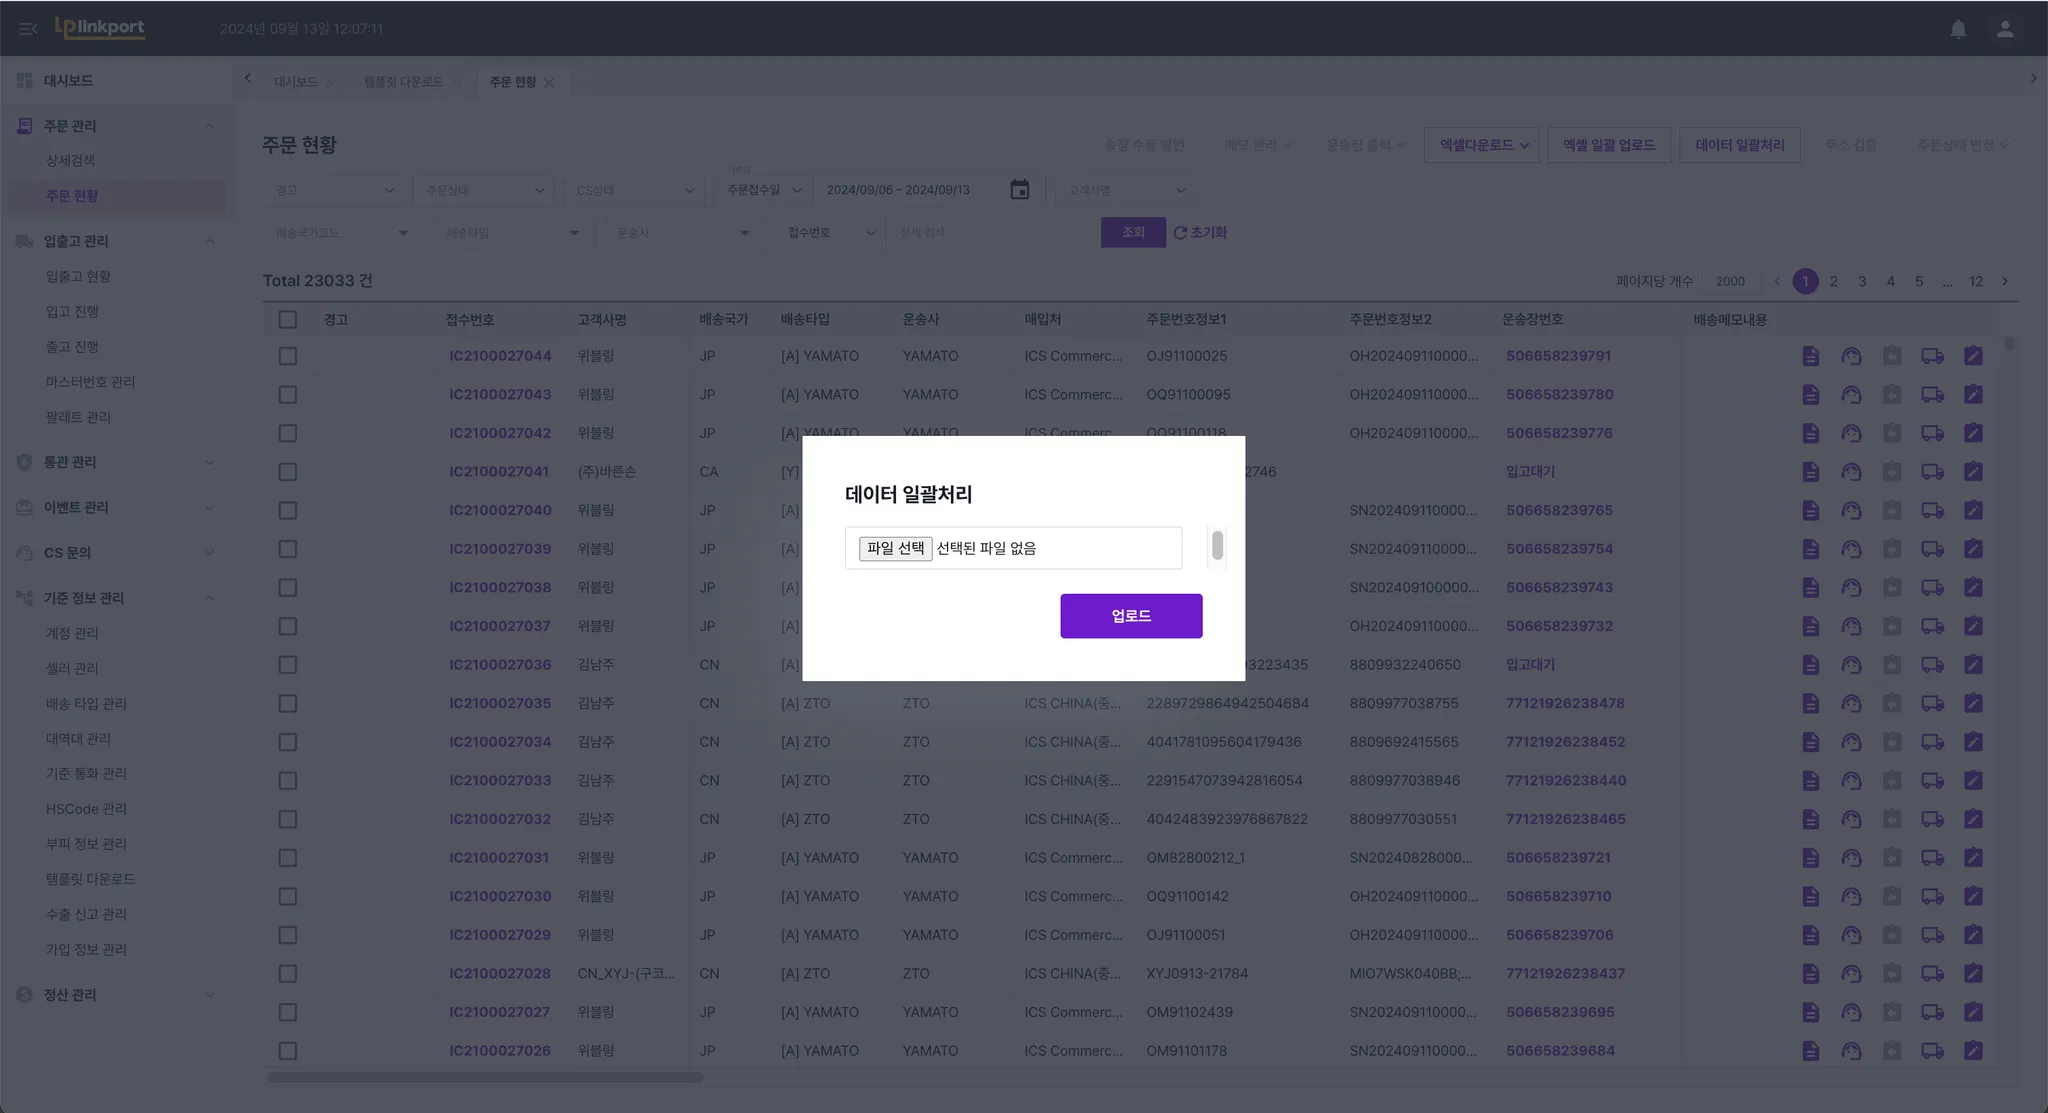Image resolution: width=2048 pixels, height=1113 pixels.
Task: Go to page 3 in pagination
Action: tap(1862, 281)
